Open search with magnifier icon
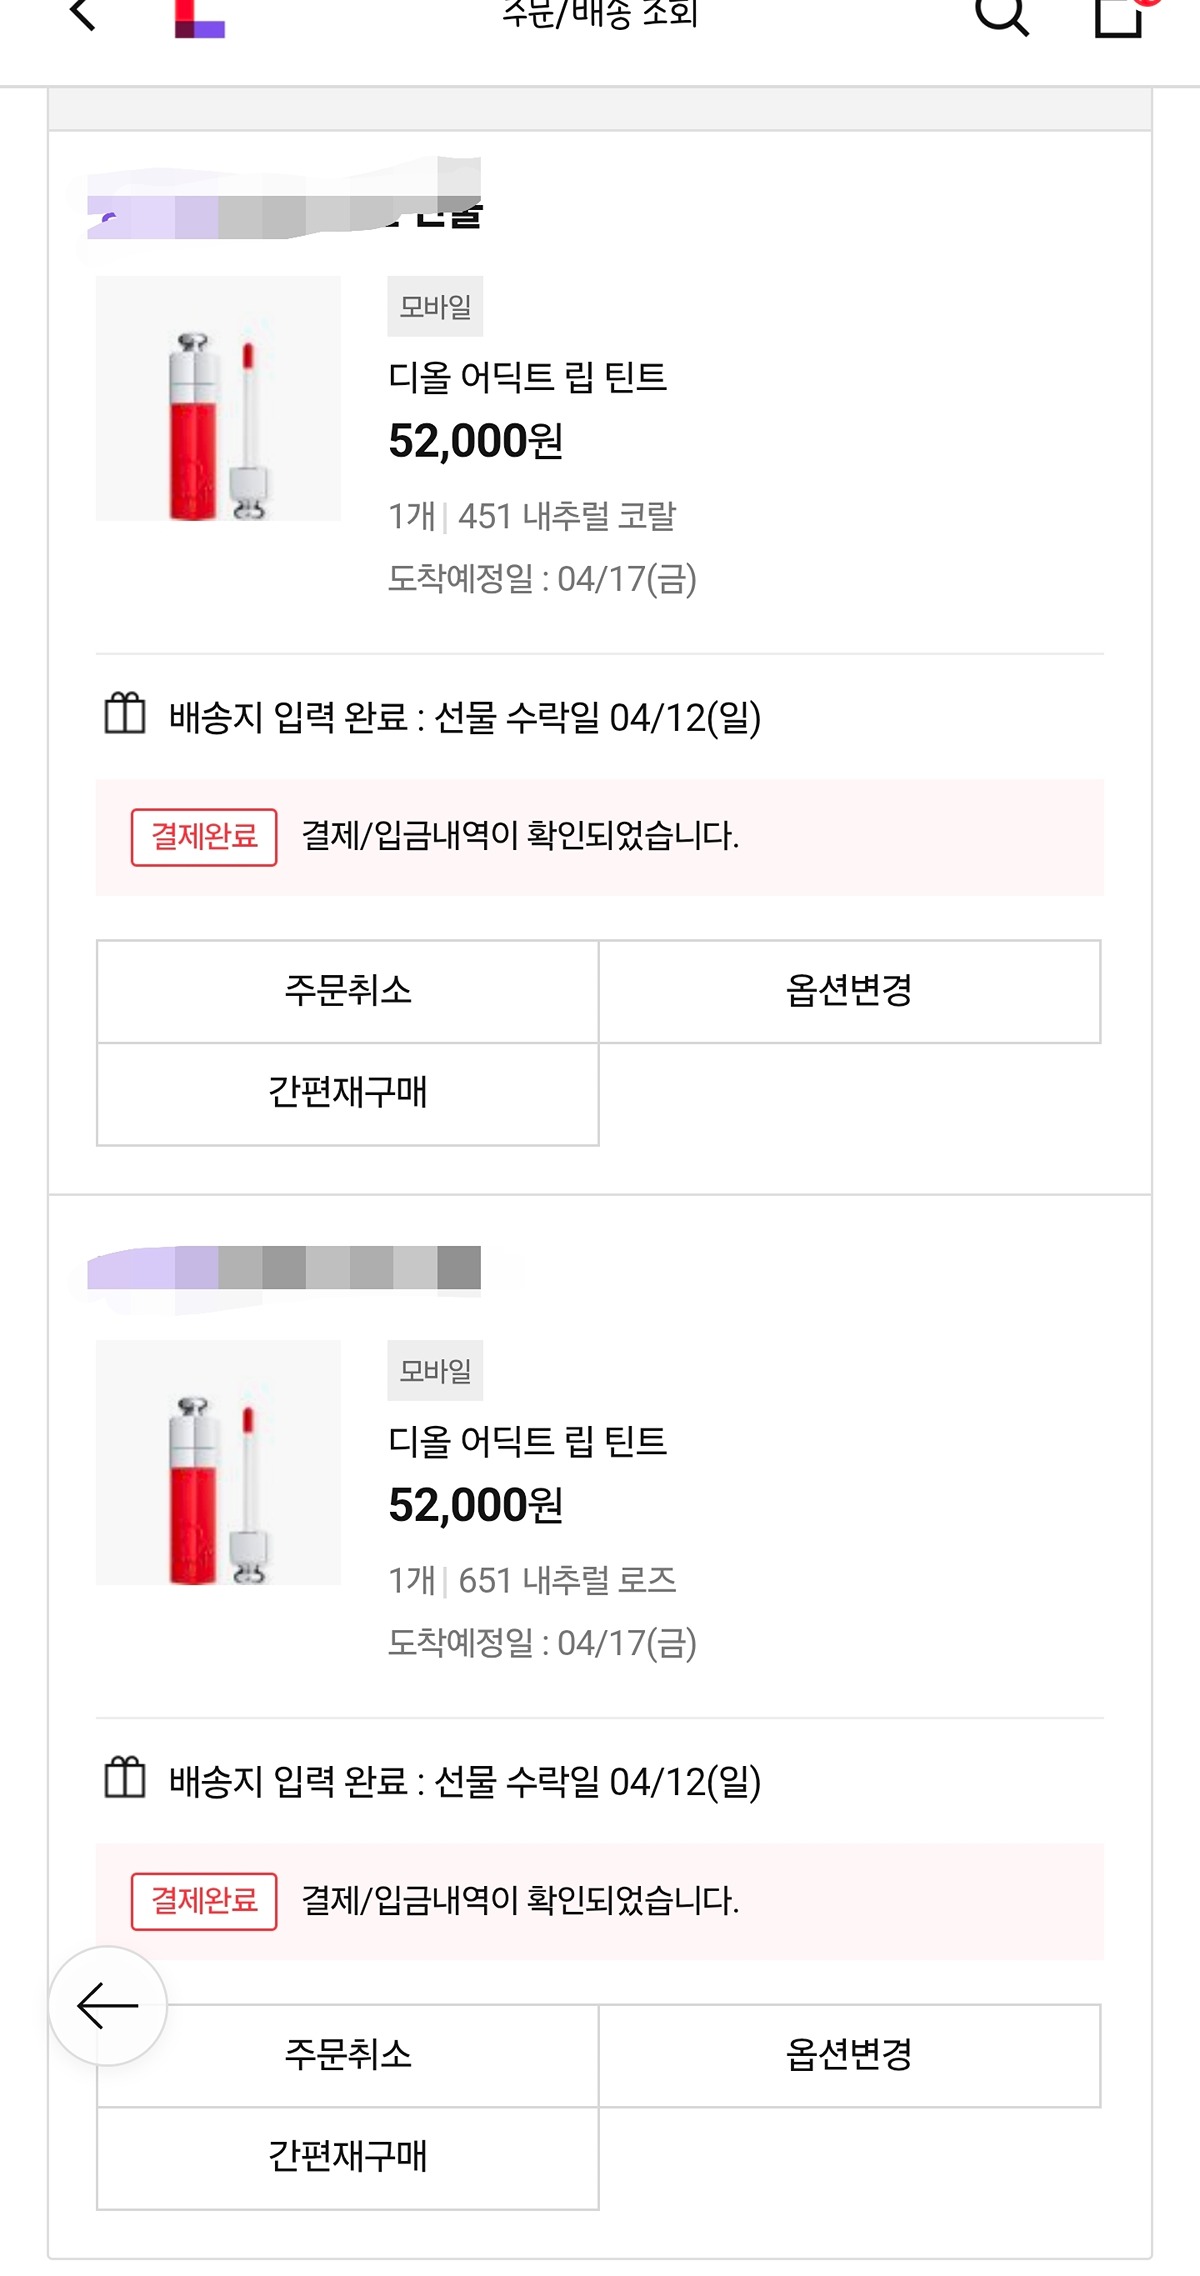Image resolution: width=1200 pixels, height=2276 pixels. point(1000,15)
